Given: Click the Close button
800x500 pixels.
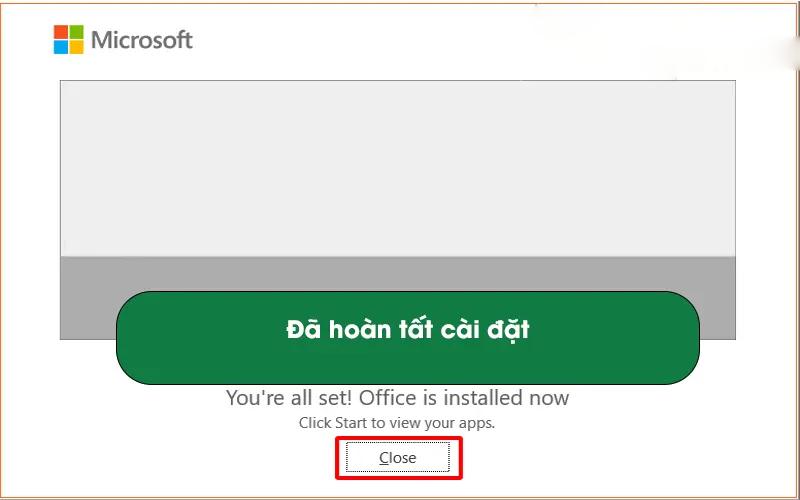Looking at the screenshot, I should tap(397, 458).
